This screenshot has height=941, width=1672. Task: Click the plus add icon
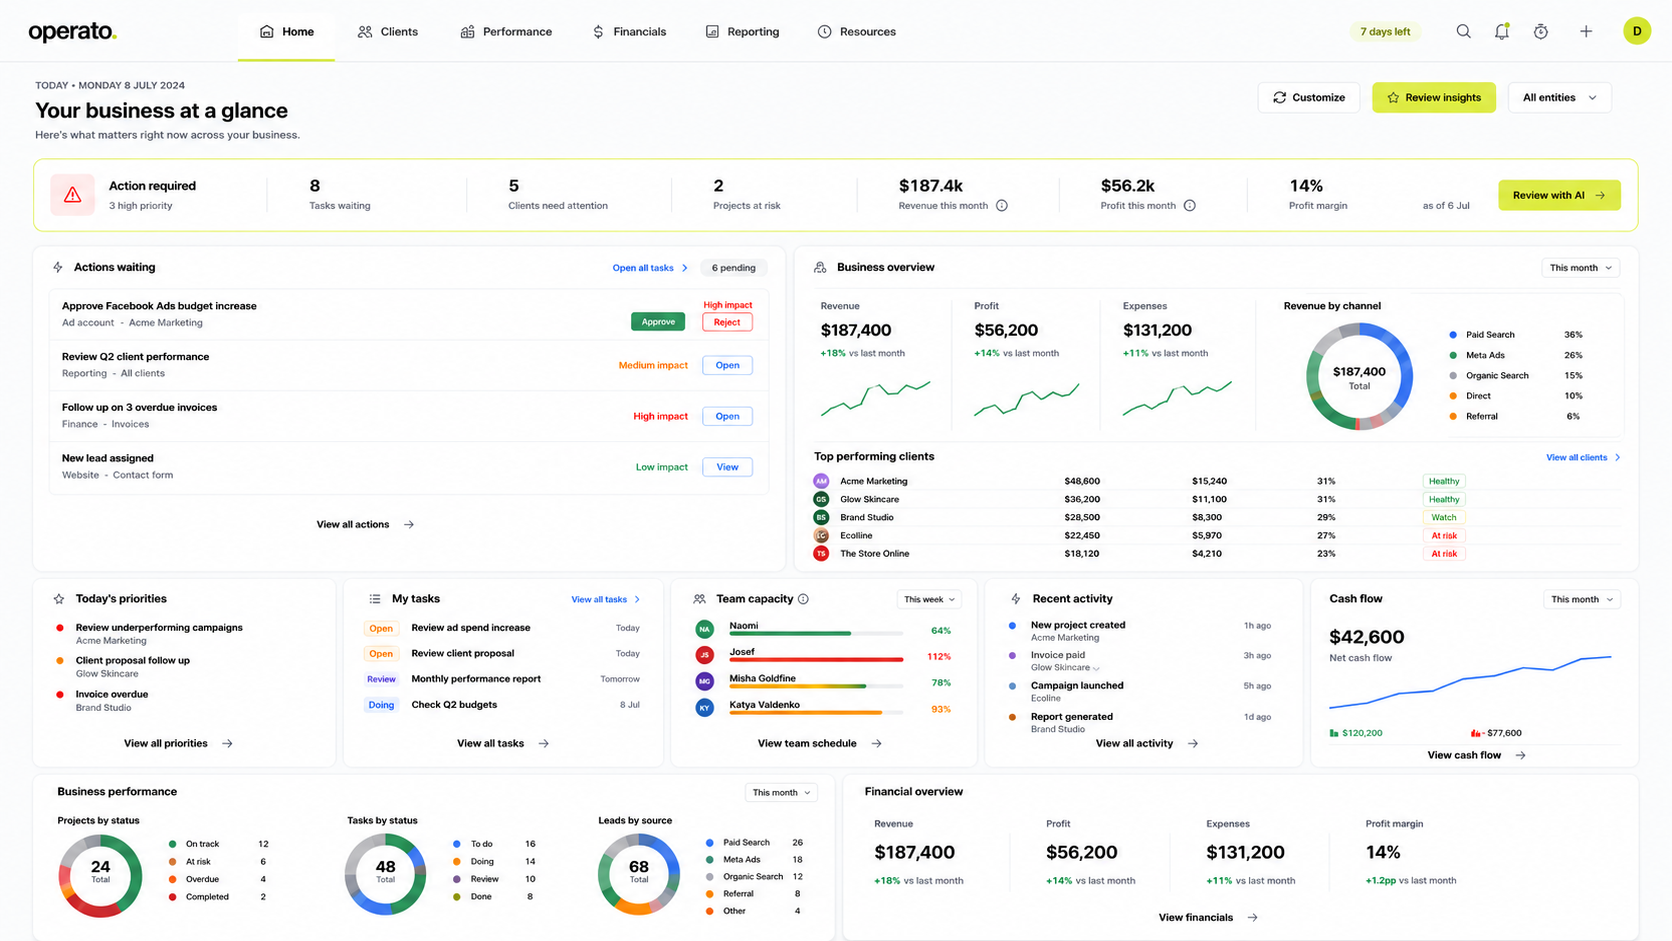click(1586, 32)
